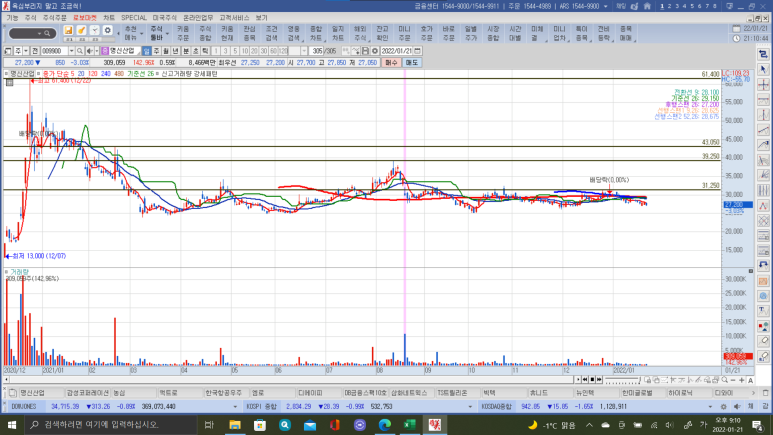Click the top toolbar search box
Viewport: 773px width, 435px height.
[33, 33]
